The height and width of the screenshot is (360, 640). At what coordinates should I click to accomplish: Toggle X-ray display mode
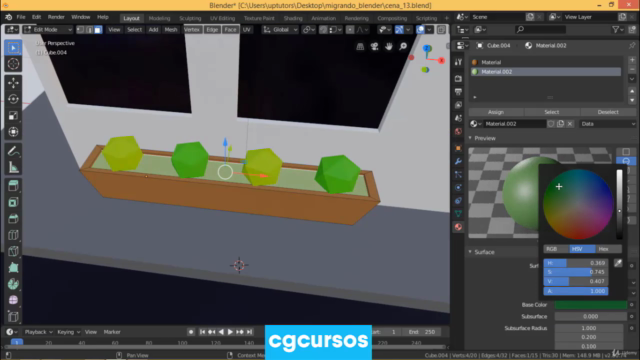click(441, 30)
